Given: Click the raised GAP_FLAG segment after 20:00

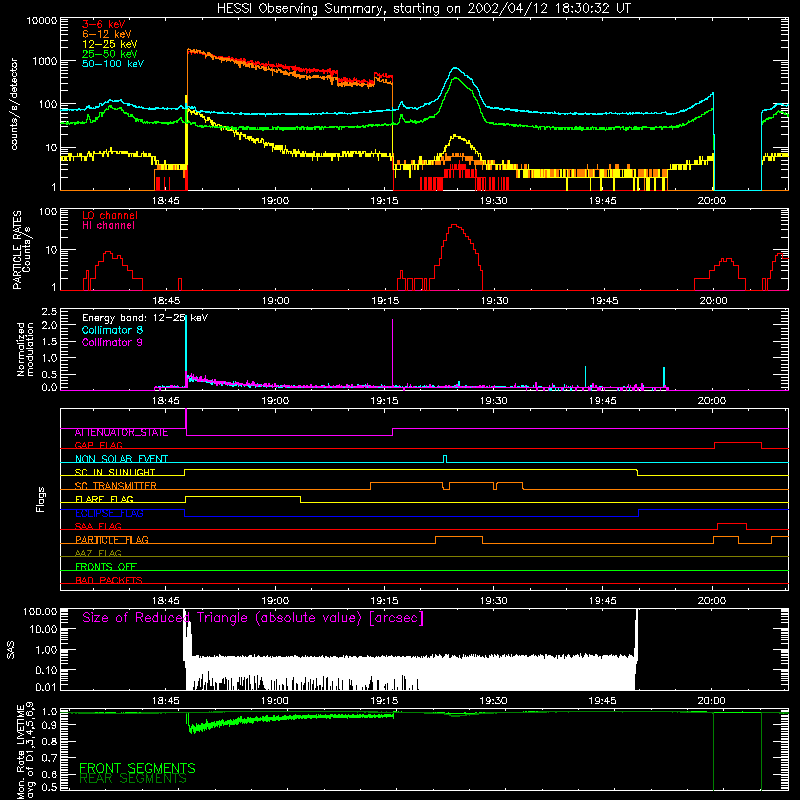Looking at the screenshot, I should [738, 443].
